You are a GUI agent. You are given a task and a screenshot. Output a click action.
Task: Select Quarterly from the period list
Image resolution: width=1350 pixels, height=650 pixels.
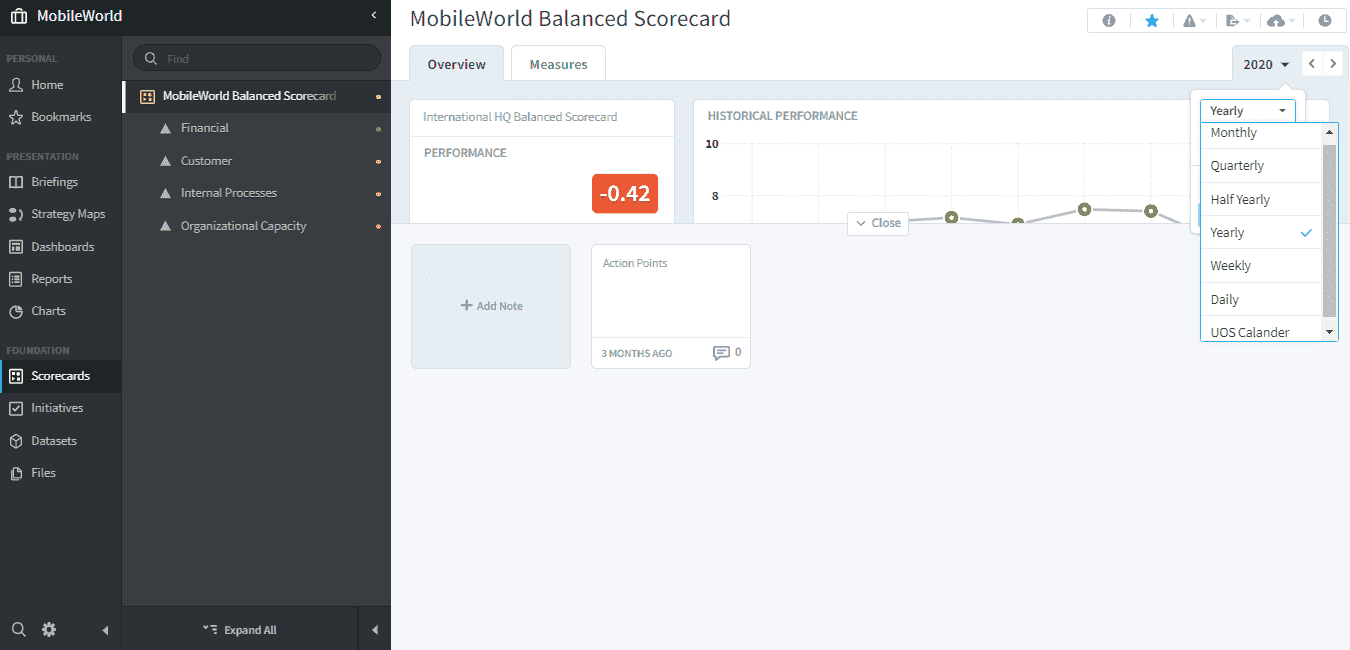pos(1262,166)
